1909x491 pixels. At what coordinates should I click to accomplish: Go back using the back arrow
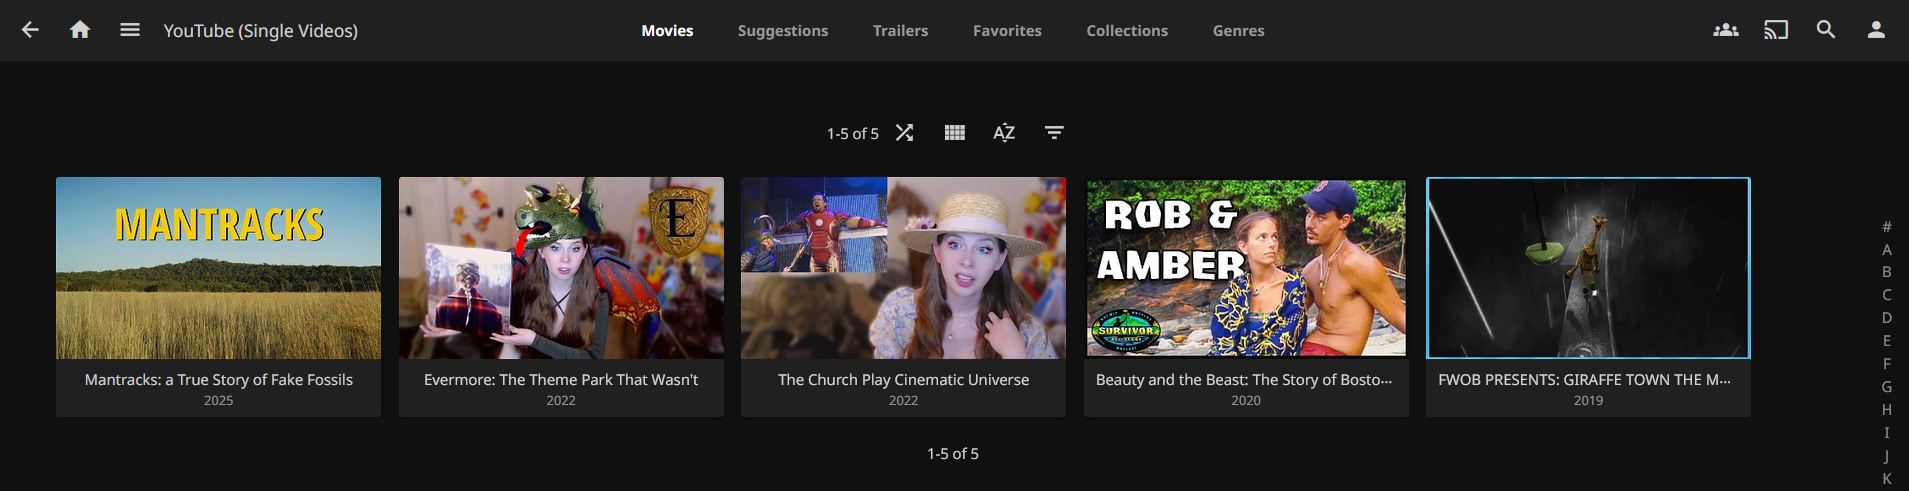point(30,30)
